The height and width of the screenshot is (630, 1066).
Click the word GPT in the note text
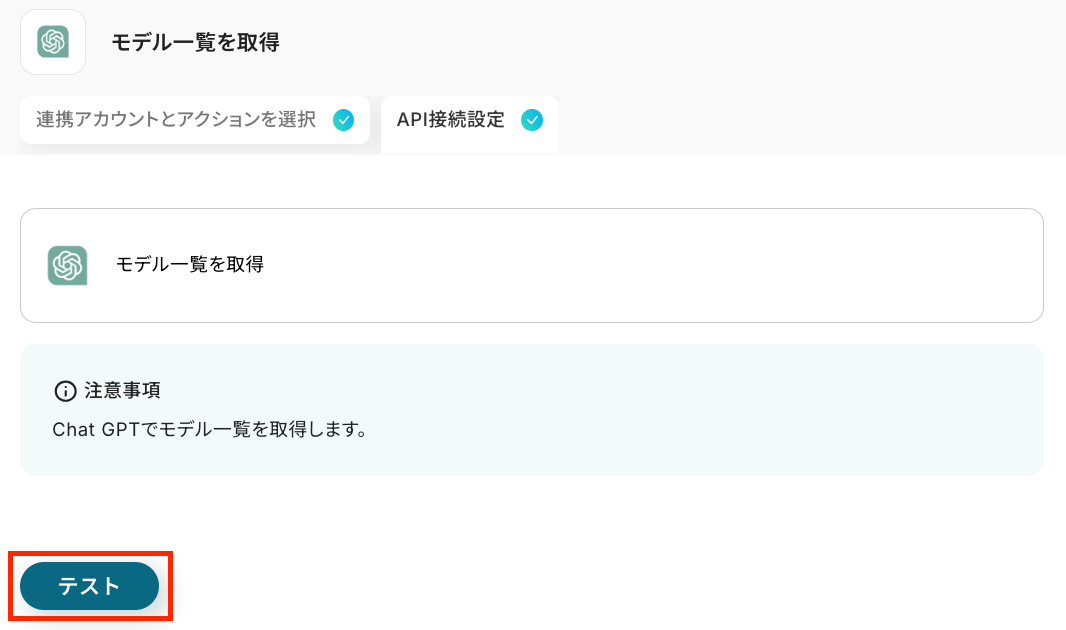click(120, 430)
